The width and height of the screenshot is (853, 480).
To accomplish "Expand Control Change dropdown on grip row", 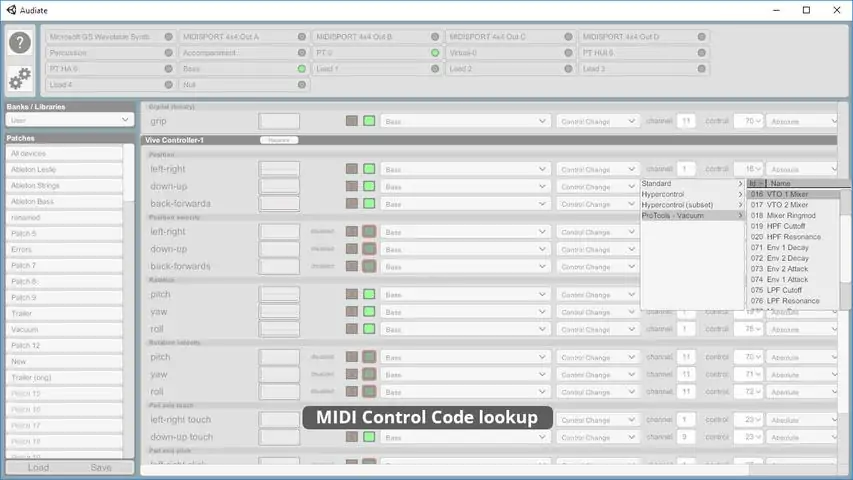I will pos(597,121).
